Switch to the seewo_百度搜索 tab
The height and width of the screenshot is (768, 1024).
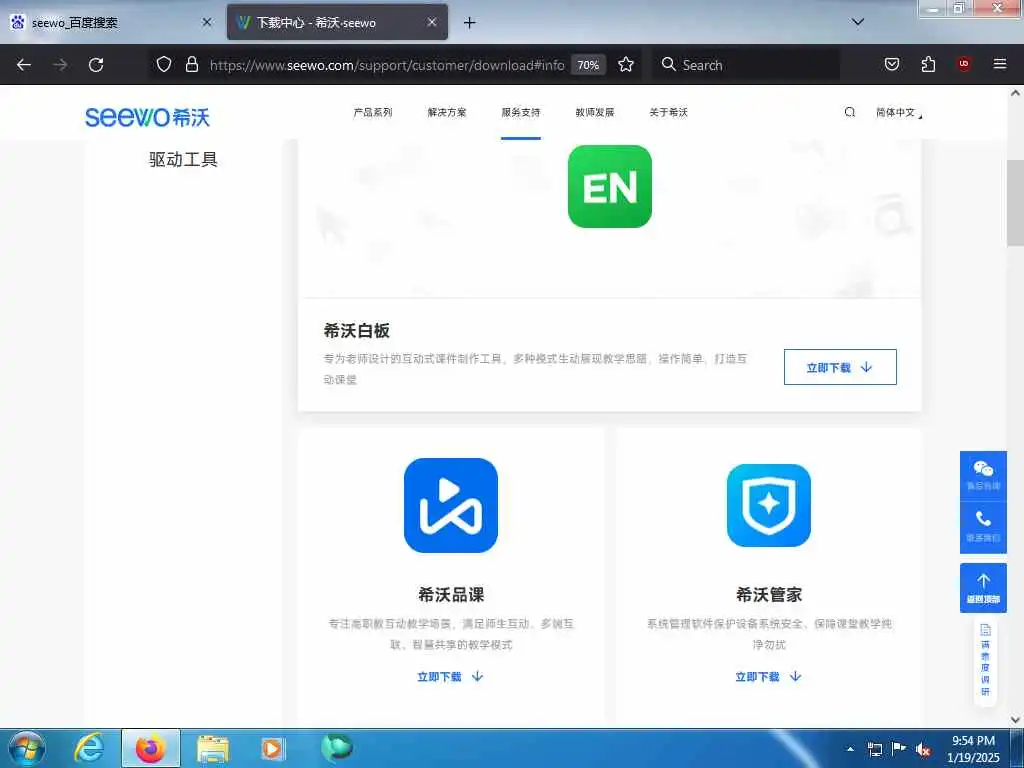[111, 22]
